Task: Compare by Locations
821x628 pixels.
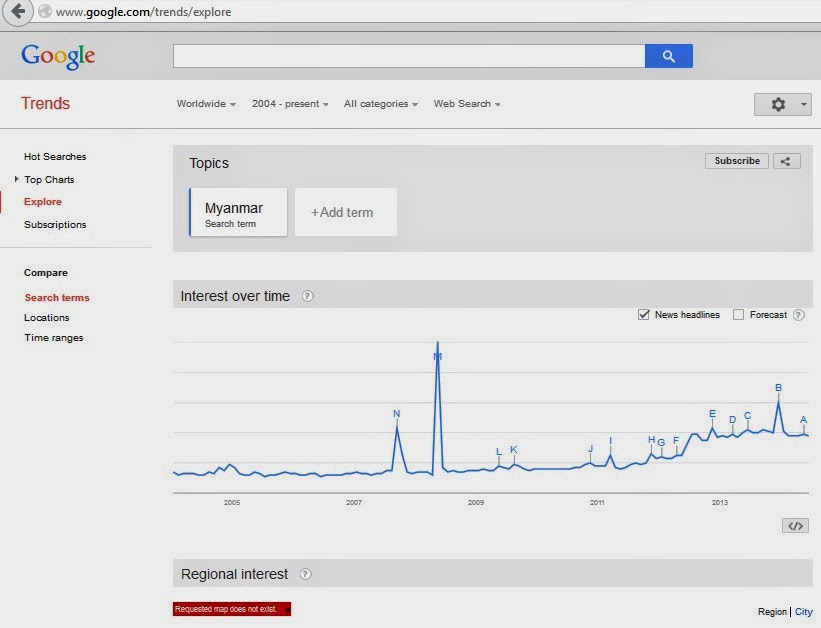Action: (x=47, y=317)
